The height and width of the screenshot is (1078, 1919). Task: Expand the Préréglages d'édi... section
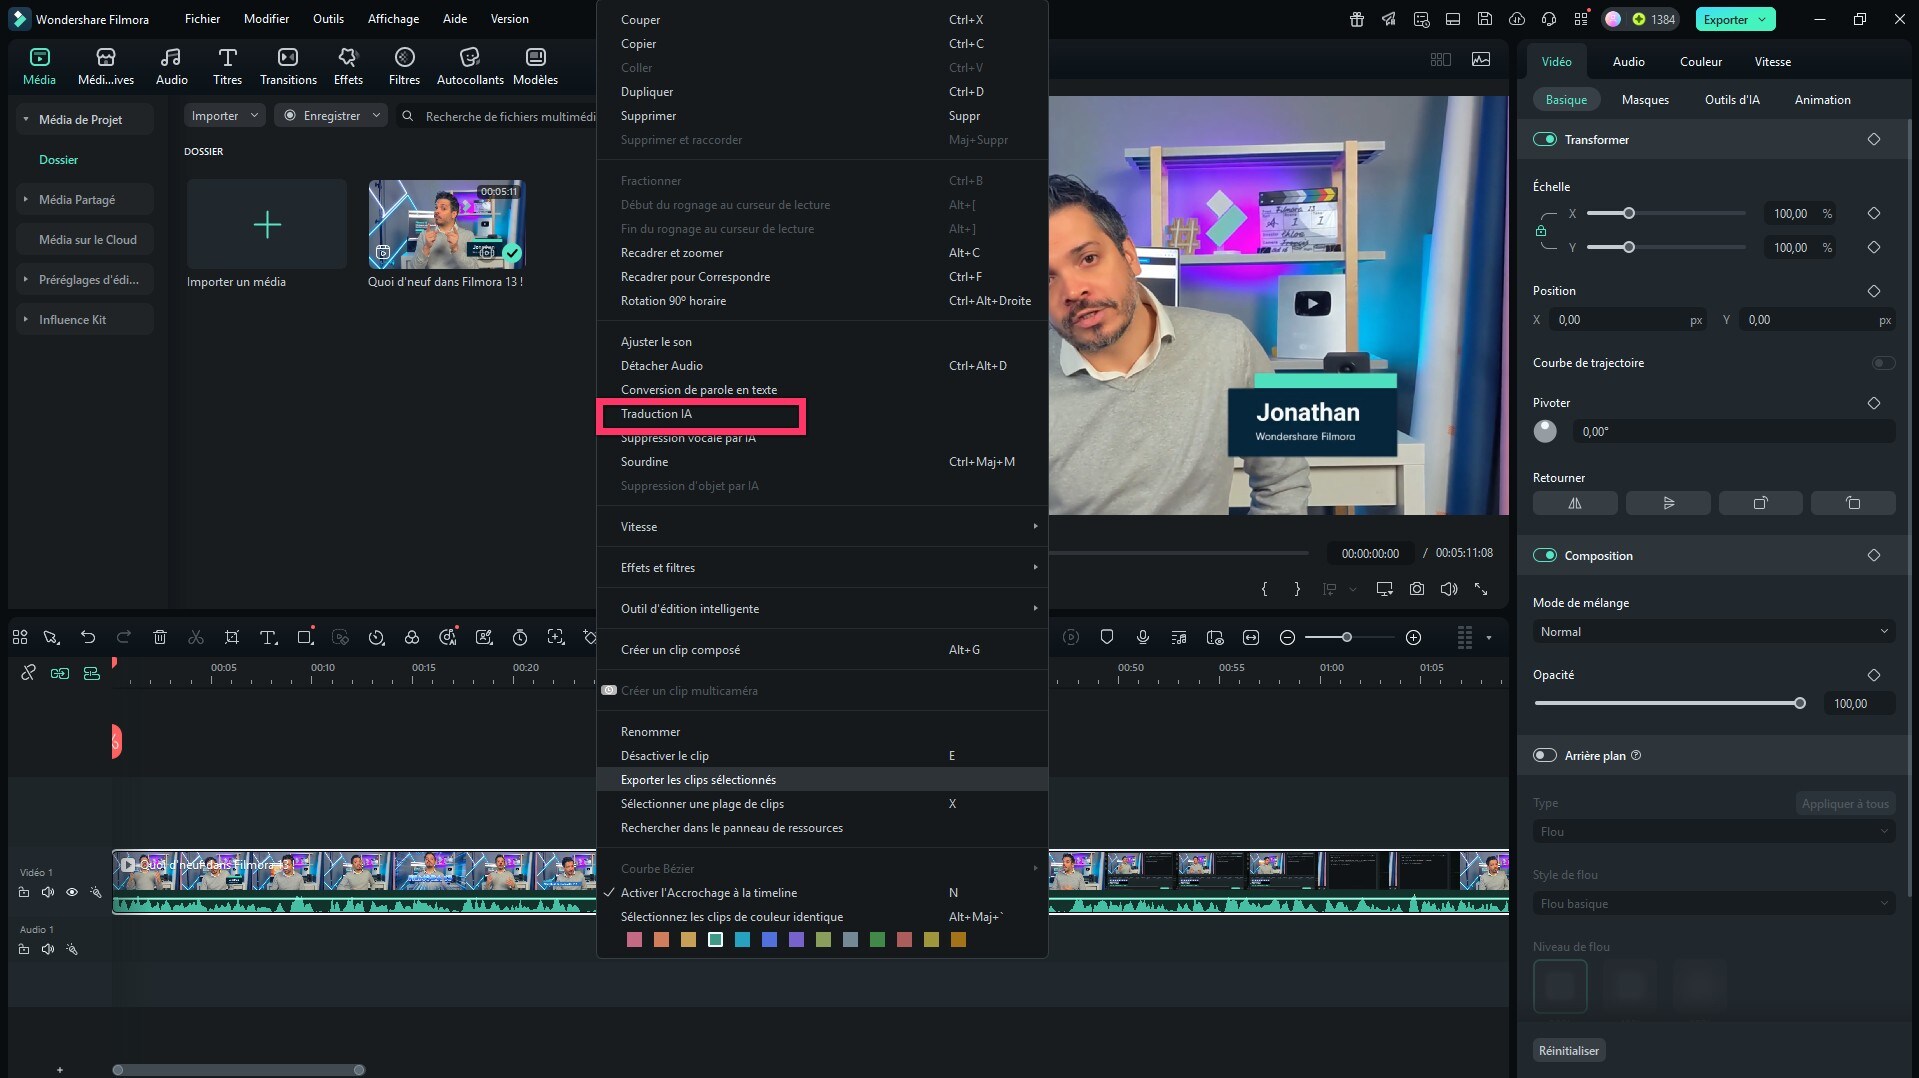tap(26, 279)
